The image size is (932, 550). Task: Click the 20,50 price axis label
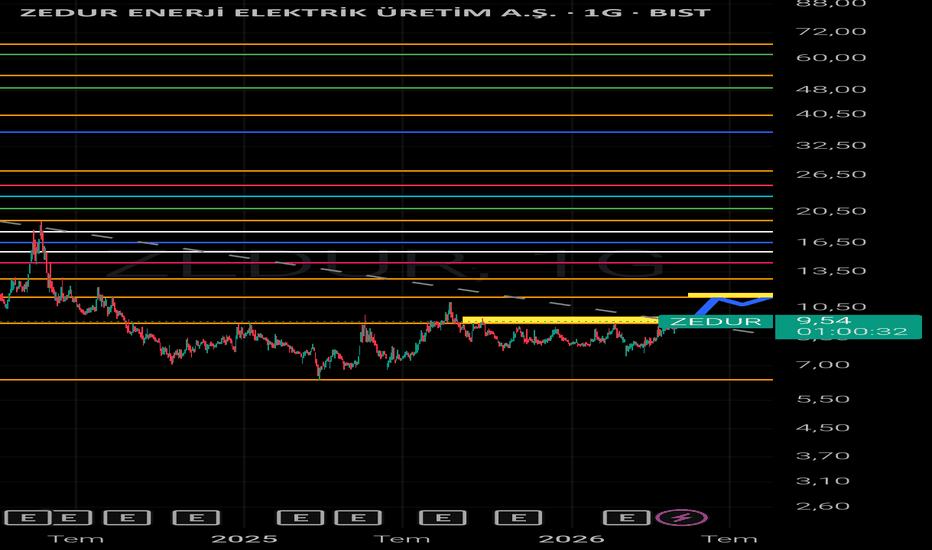click(x=831, y=211)
